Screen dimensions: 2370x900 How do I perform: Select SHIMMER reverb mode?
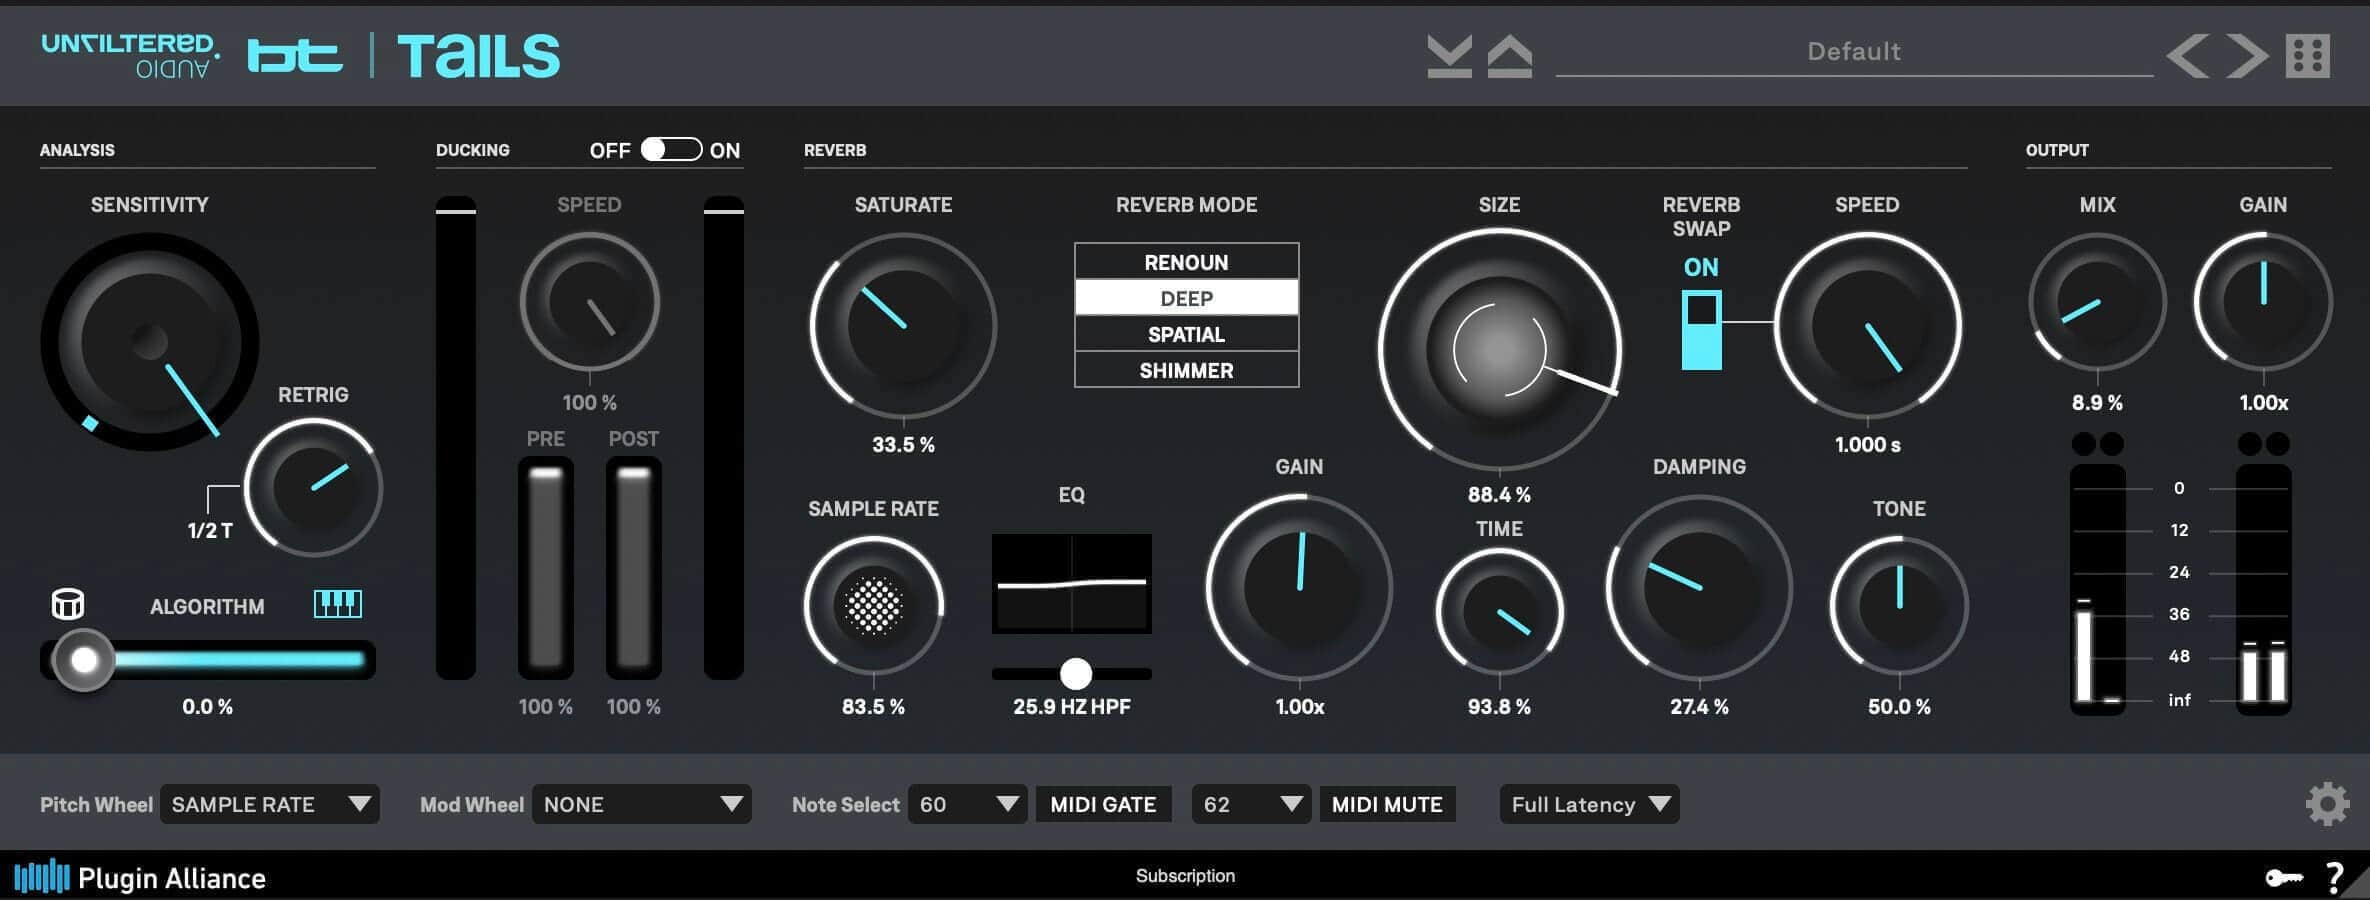(1186, 370)
